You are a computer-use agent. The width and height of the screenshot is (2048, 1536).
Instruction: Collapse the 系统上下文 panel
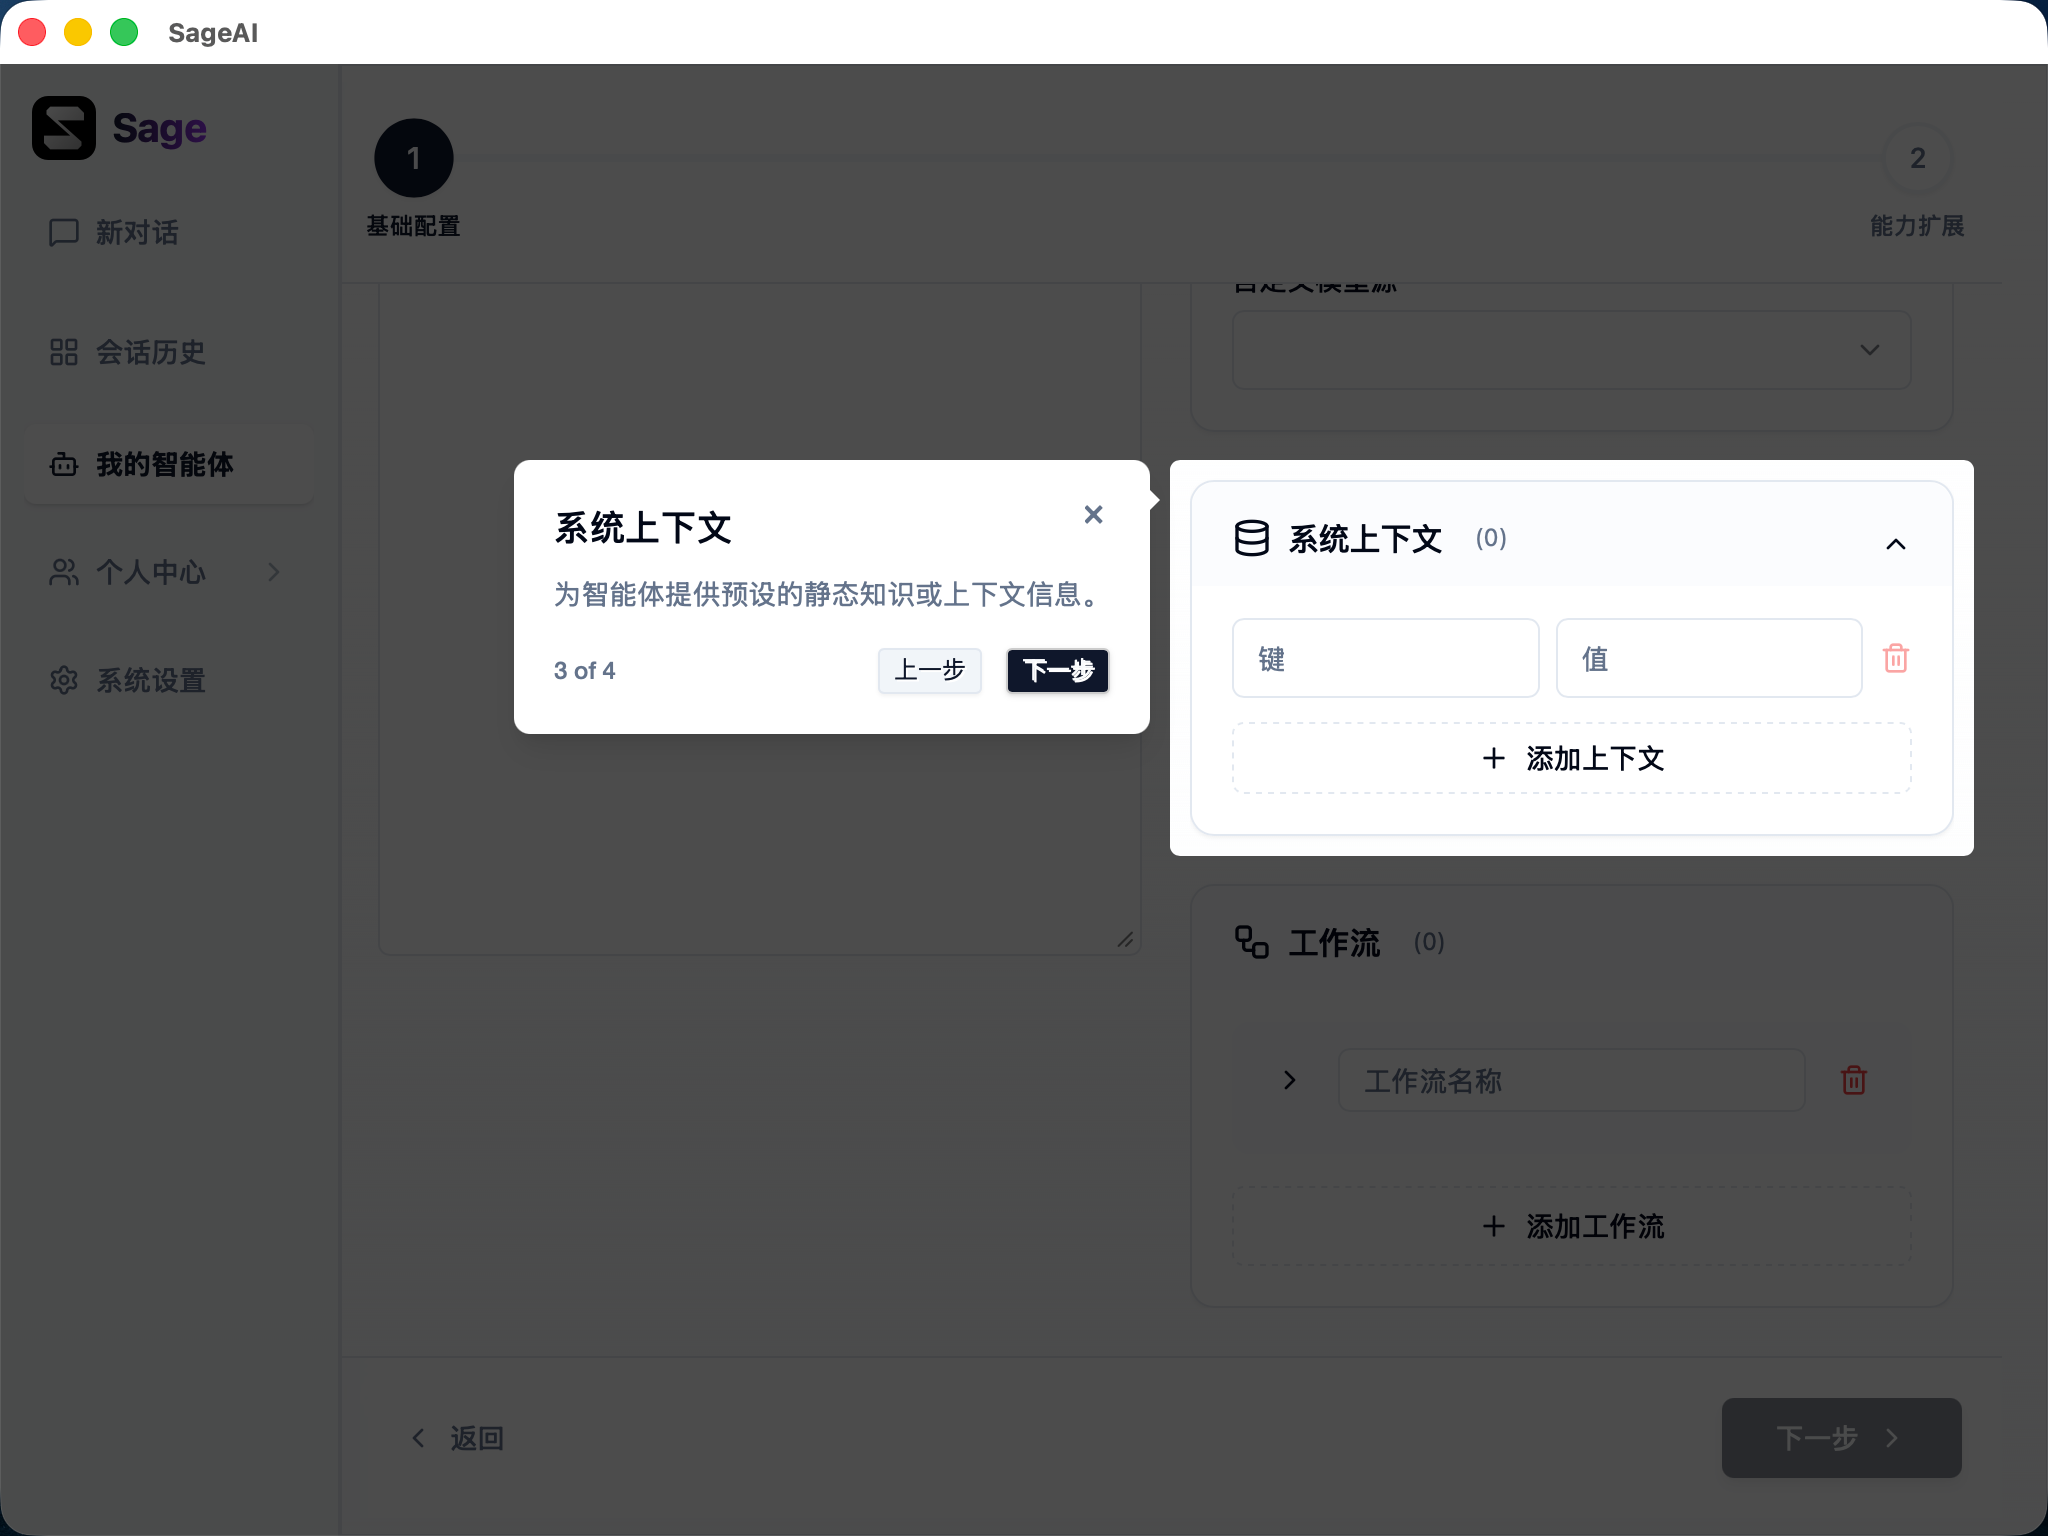tap(1896, 544)
